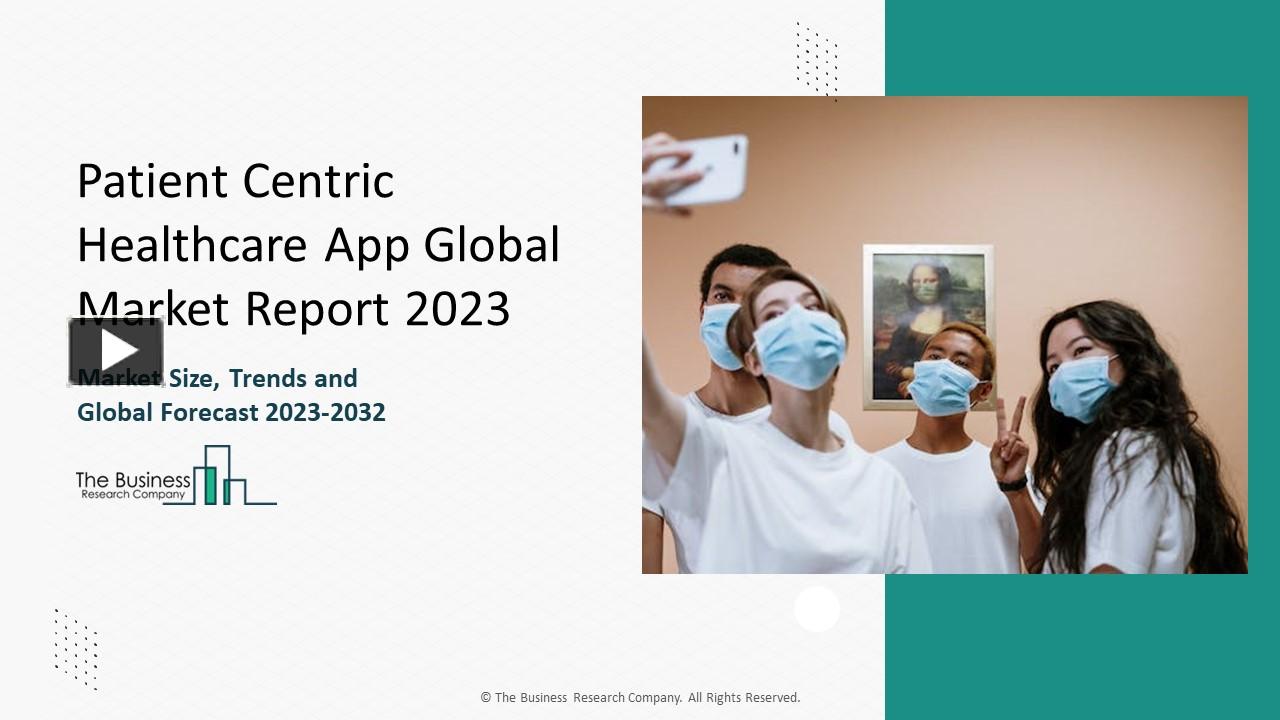The width and height of the screenshot is (1280, 720).
Task: Click the copyright notice at the bottom
Action: (x=639, y=697)
